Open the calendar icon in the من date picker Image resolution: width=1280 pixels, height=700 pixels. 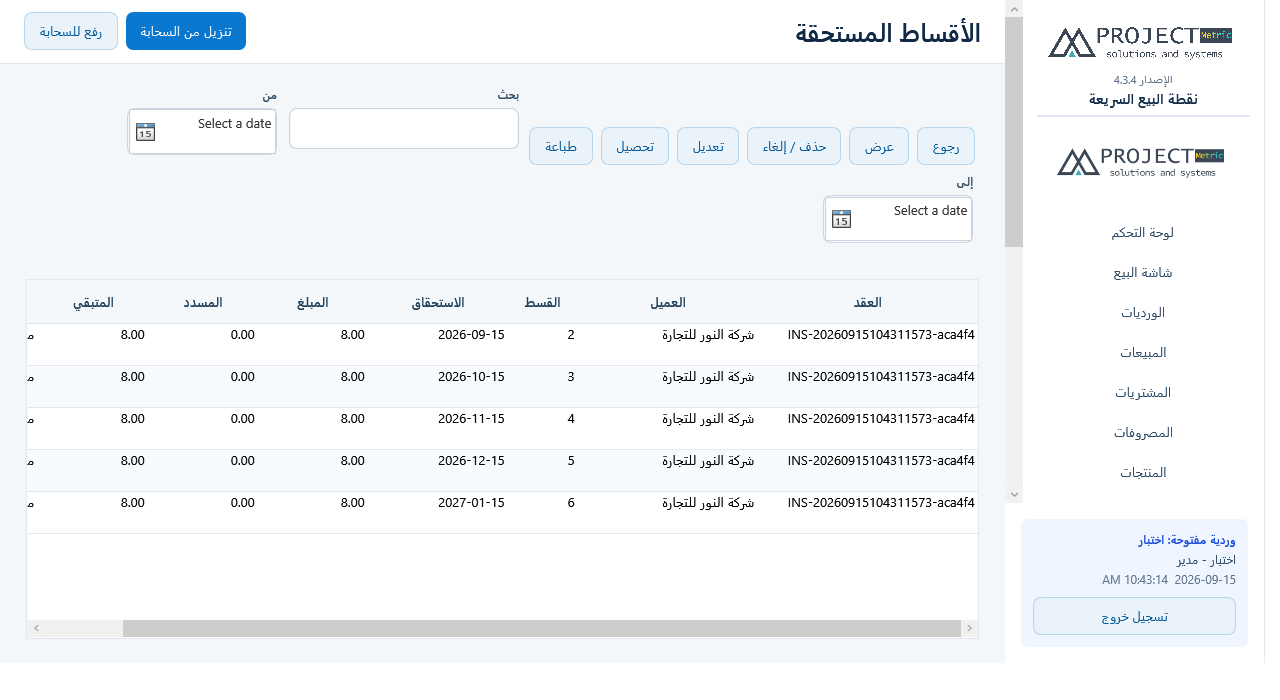[x=146, y=132]
